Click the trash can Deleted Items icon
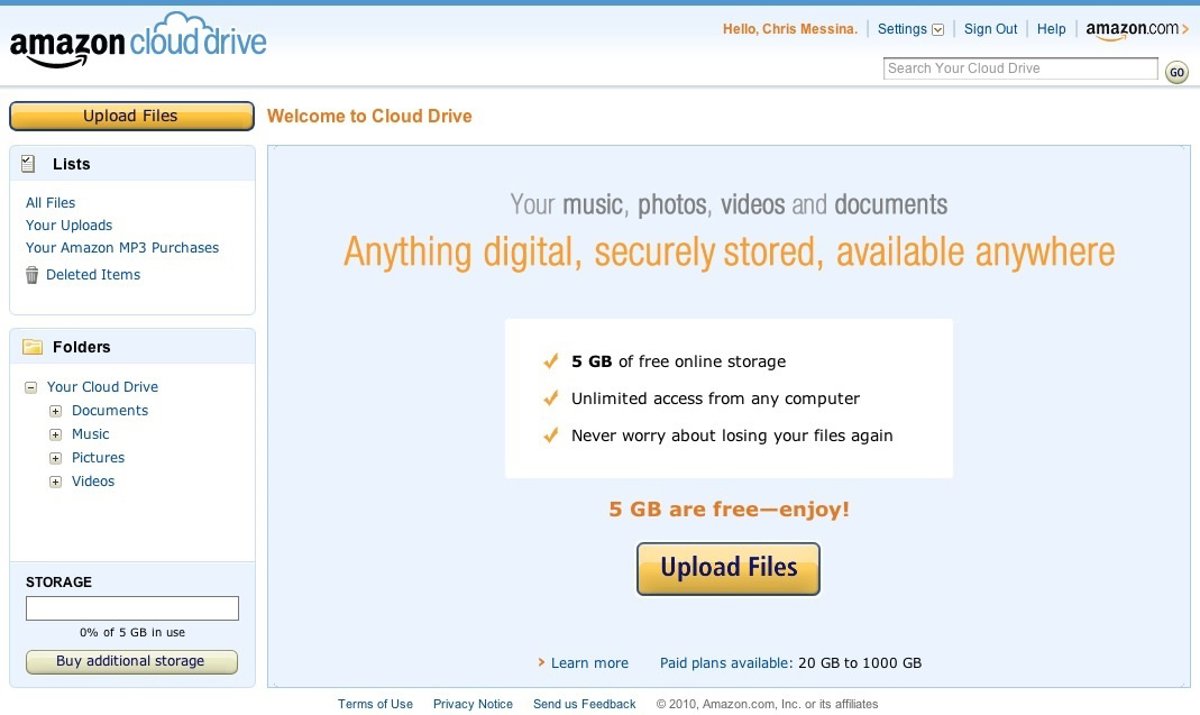Image resolution: width=1200 pixels, height=715 pixels. (32, 275)
